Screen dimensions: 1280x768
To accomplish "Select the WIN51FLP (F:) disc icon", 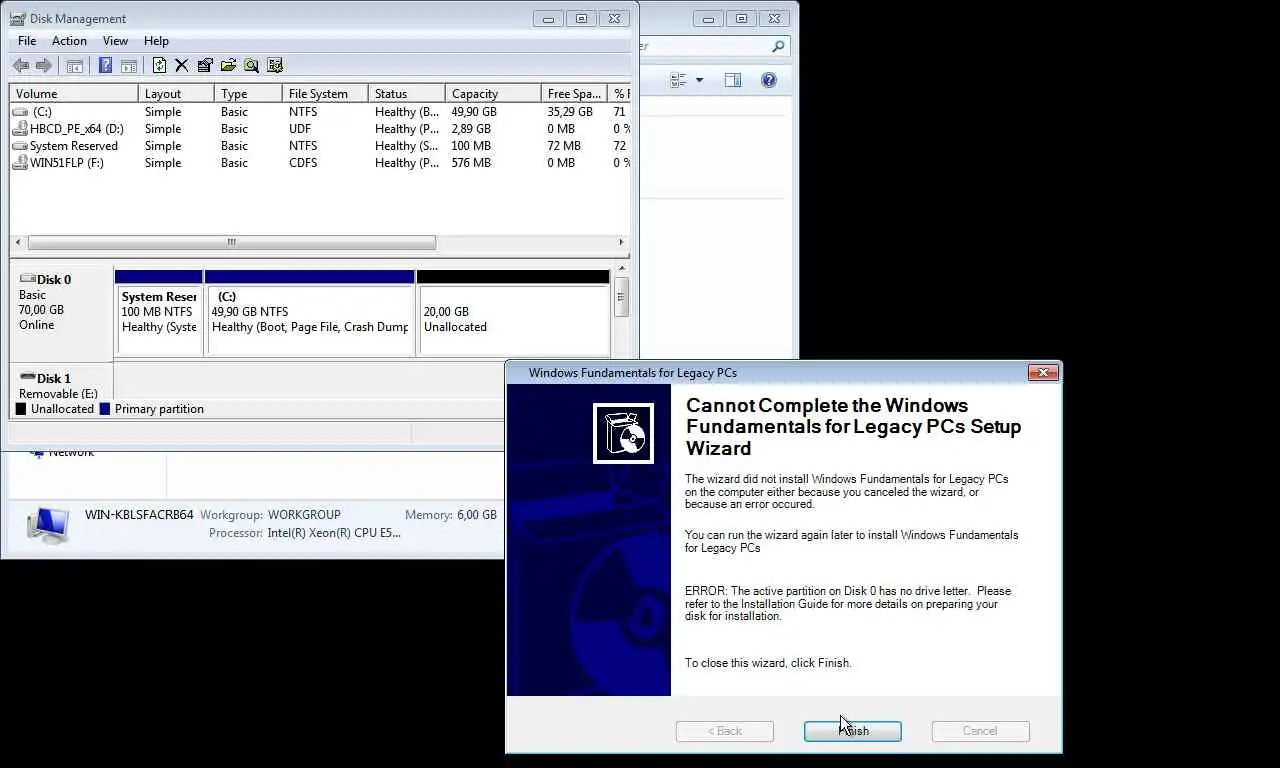I will click(20, 163).
